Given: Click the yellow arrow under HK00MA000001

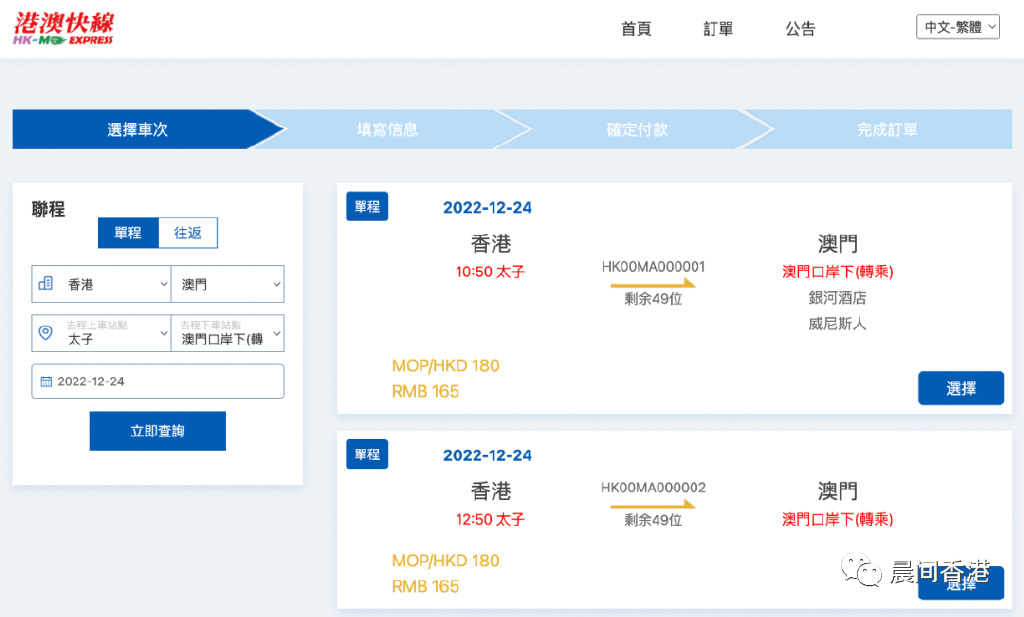Looking at the screenshot, I should (x=652, y=284).
